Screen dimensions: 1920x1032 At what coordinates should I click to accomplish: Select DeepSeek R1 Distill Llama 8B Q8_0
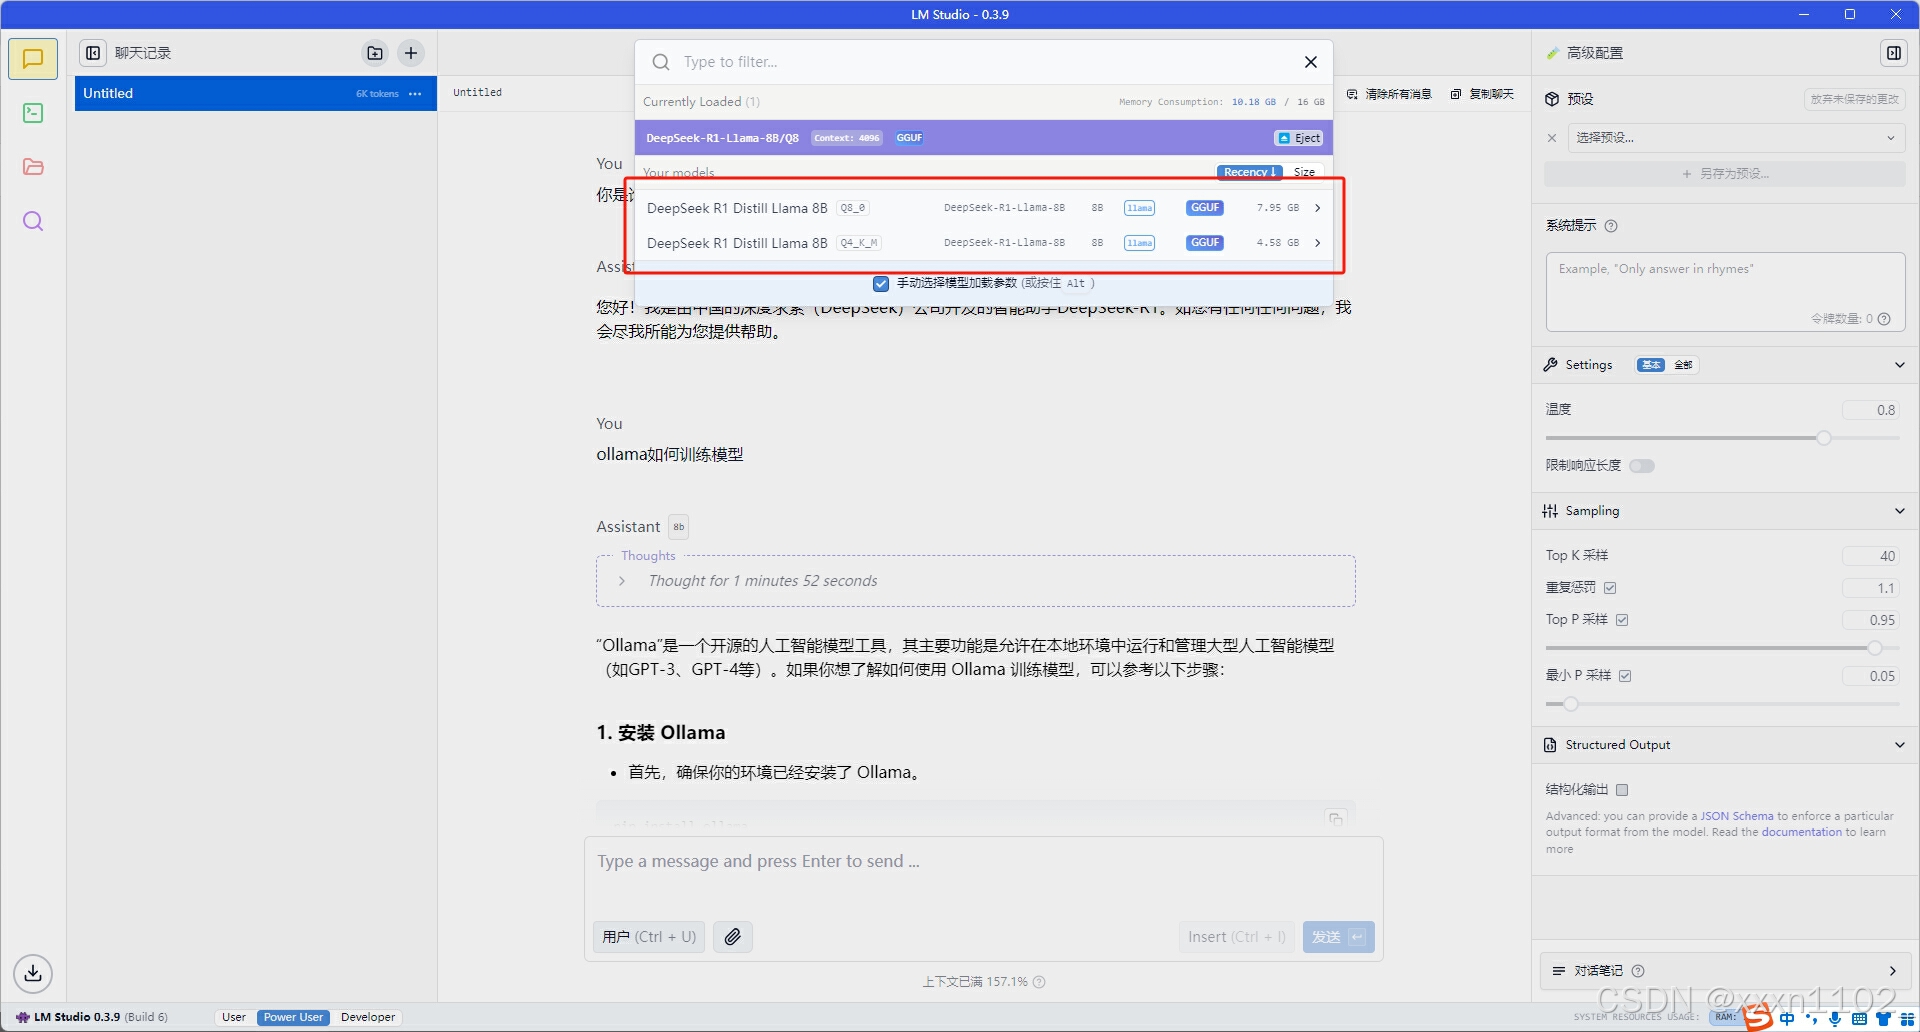click(984, 208)
